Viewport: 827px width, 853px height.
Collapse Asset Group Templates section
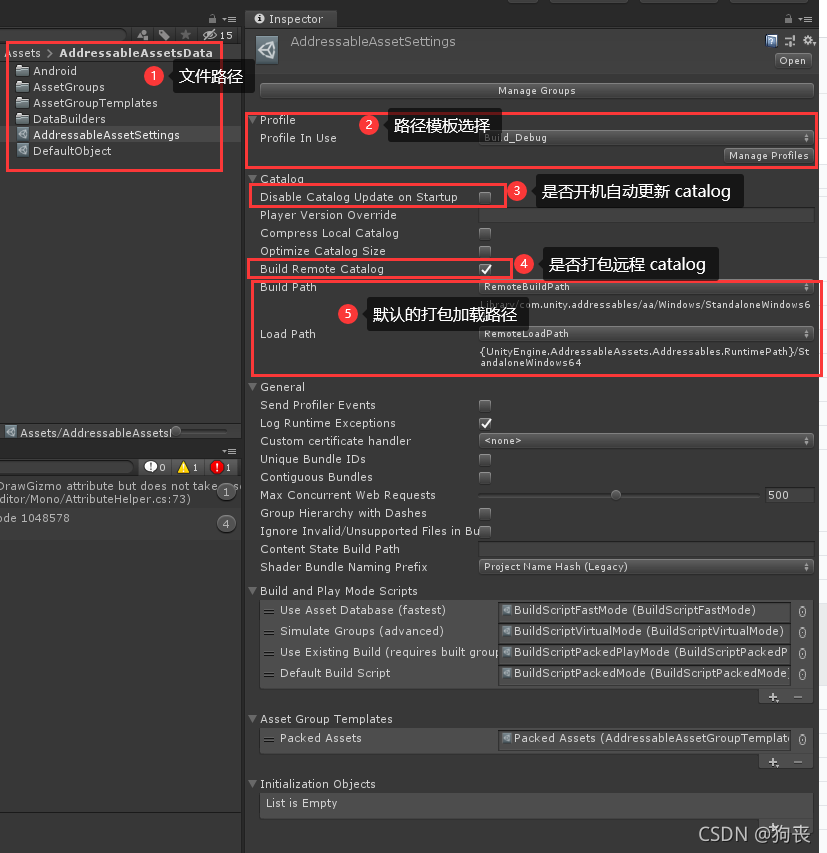[253, 719]
